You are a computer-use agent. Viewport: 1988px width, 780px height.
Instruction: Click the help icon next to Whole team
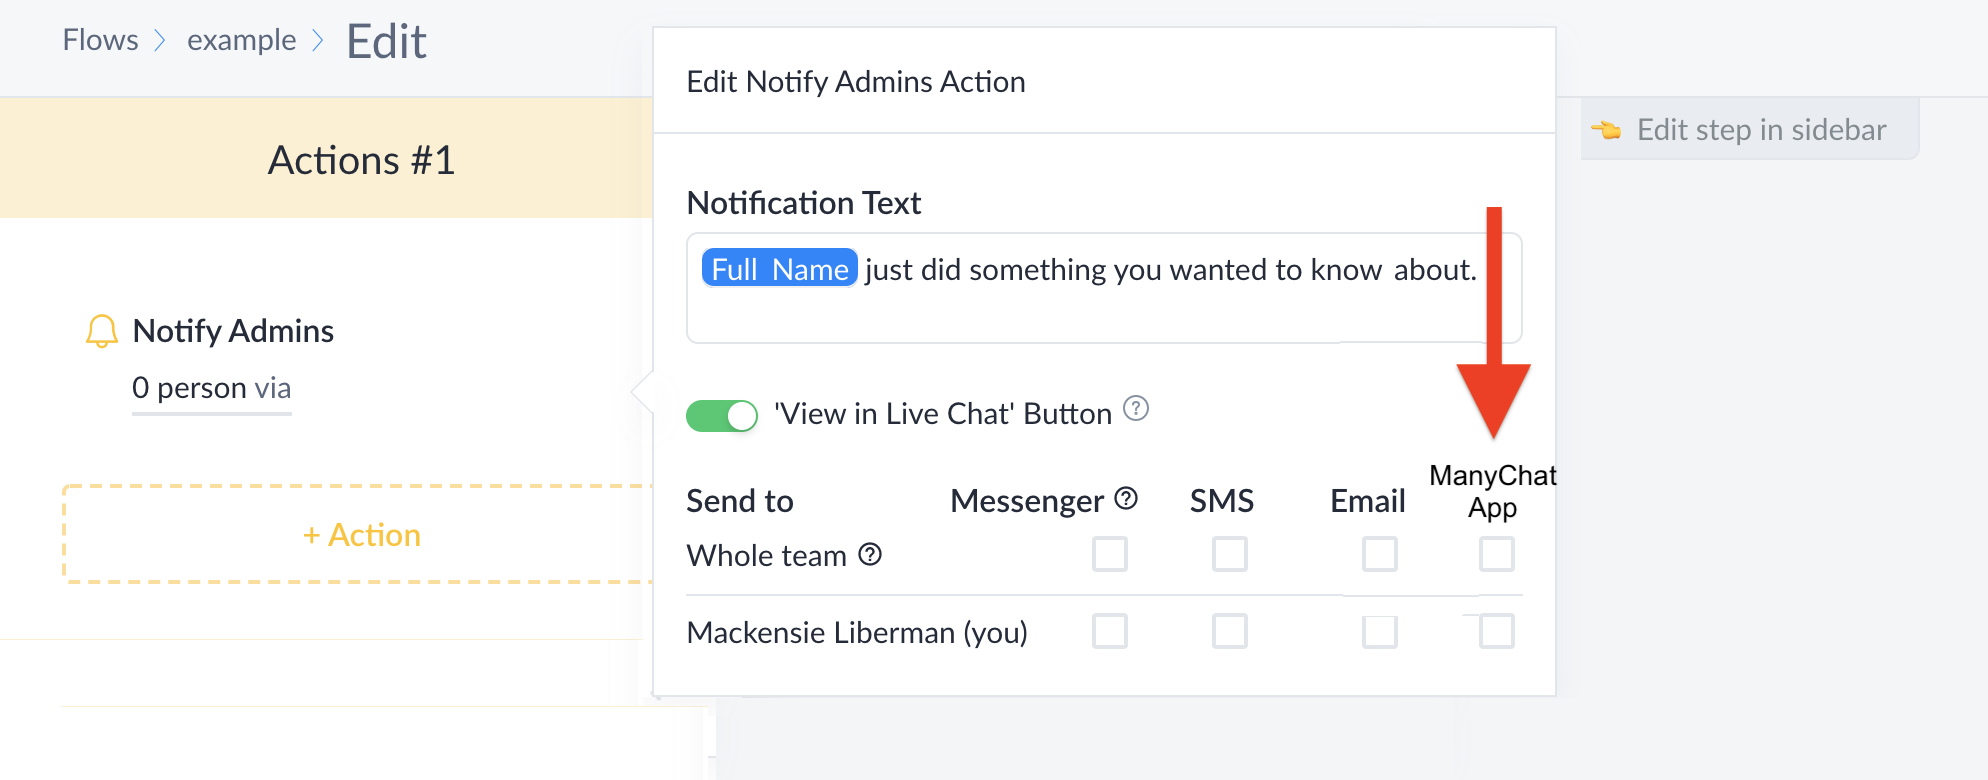(870, 554)
